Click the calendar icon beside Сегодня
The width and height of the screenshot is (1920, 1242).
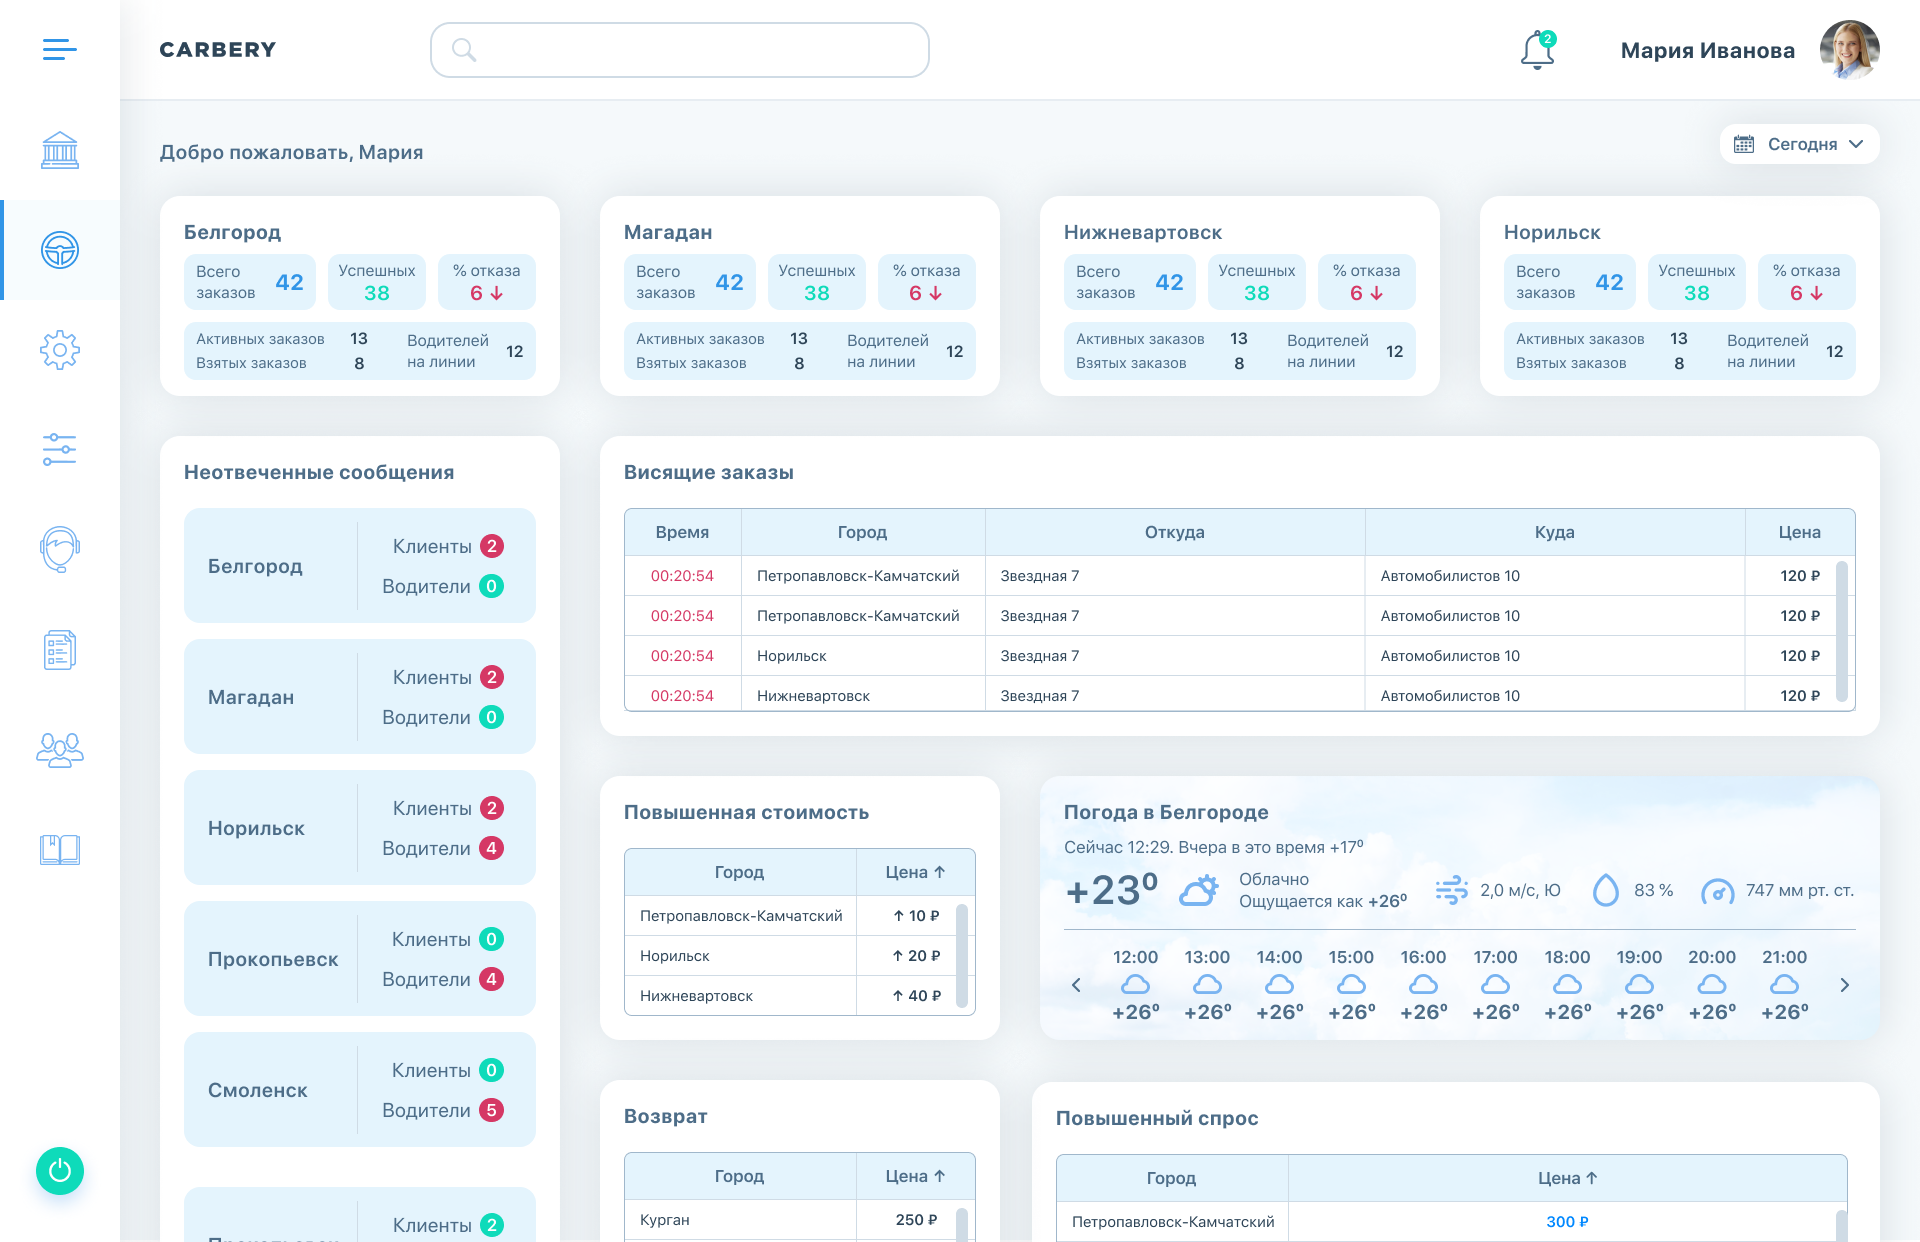1744,144
